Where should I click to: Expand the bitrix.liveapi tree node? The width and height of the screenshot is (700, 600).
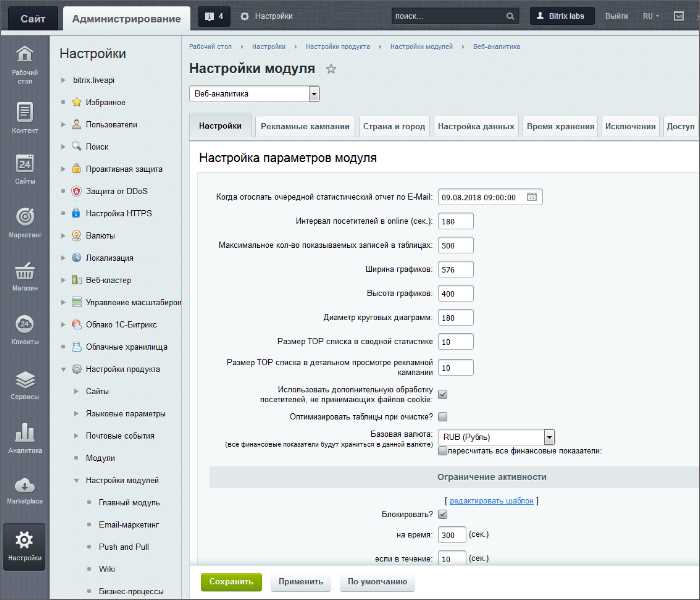click(x=63, y=80)
